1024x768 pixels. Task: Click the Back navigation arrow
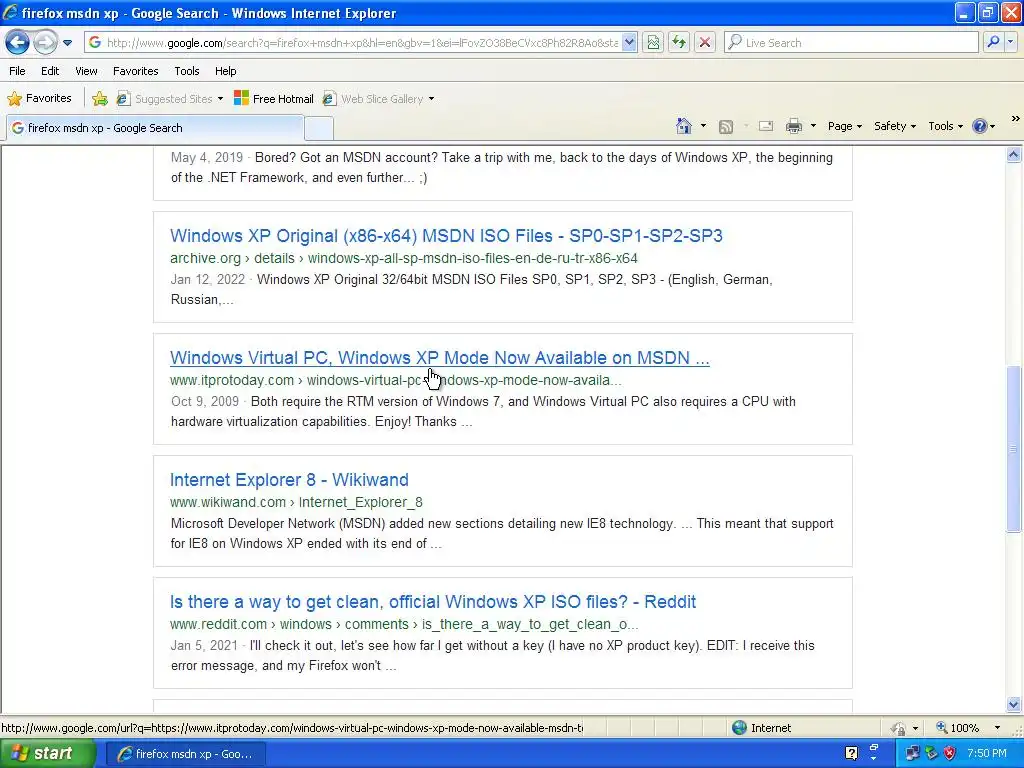coord(18,42)
